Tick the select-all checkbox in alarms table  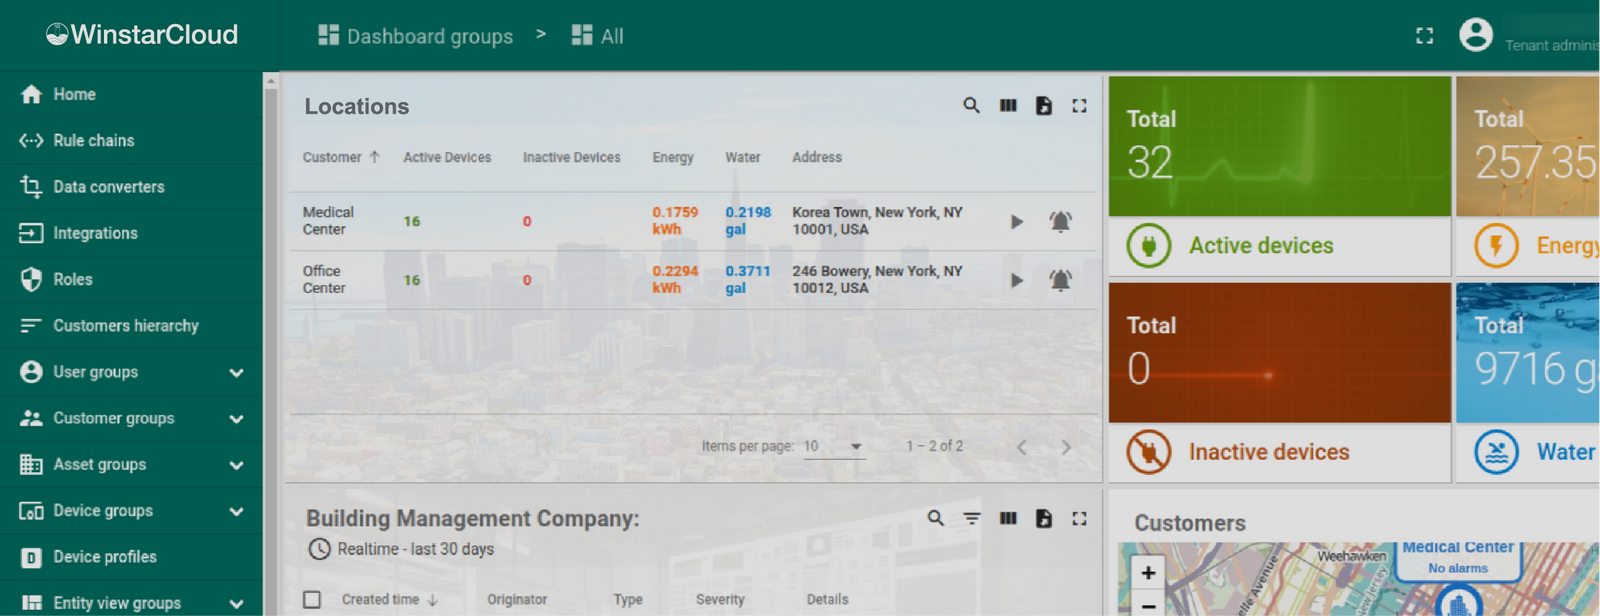(x=312, y=599)
